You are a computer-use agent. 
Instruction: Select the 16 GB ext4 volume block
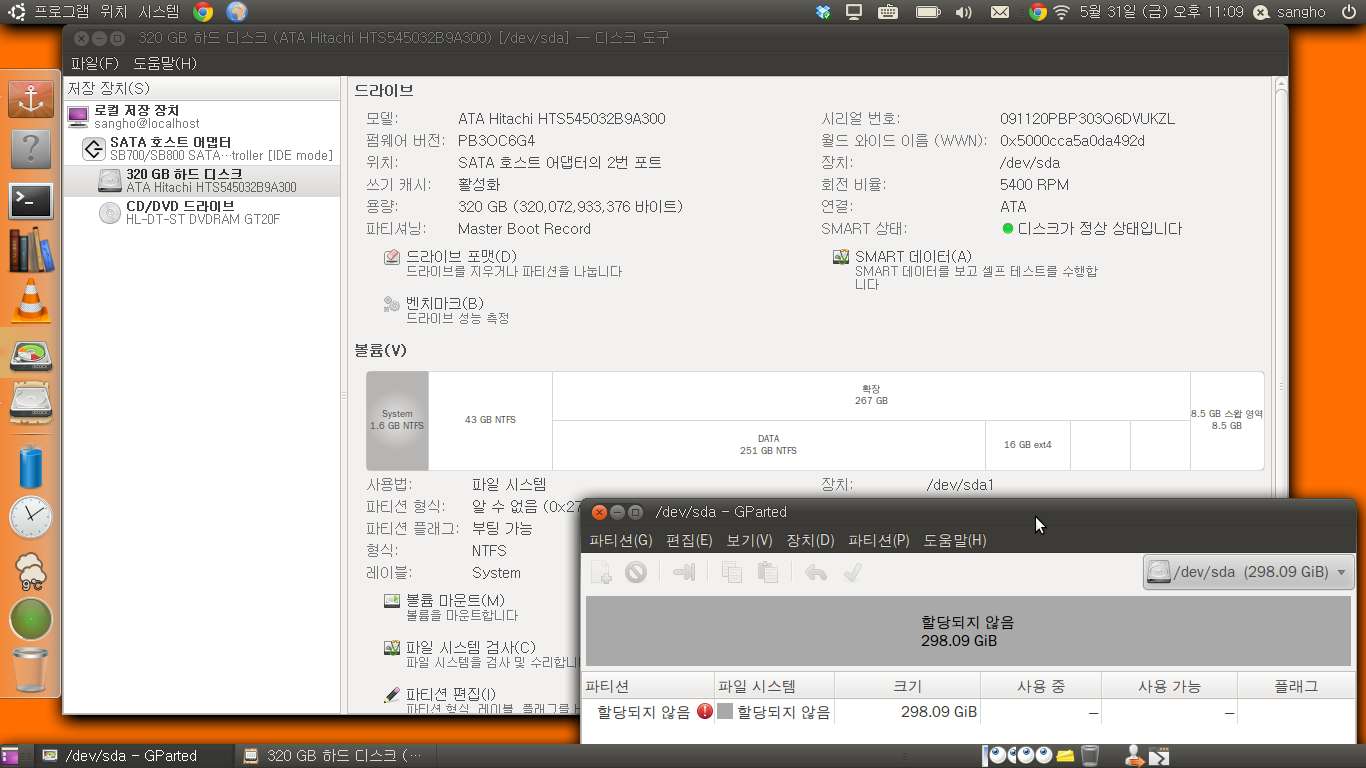point(1028,445)
